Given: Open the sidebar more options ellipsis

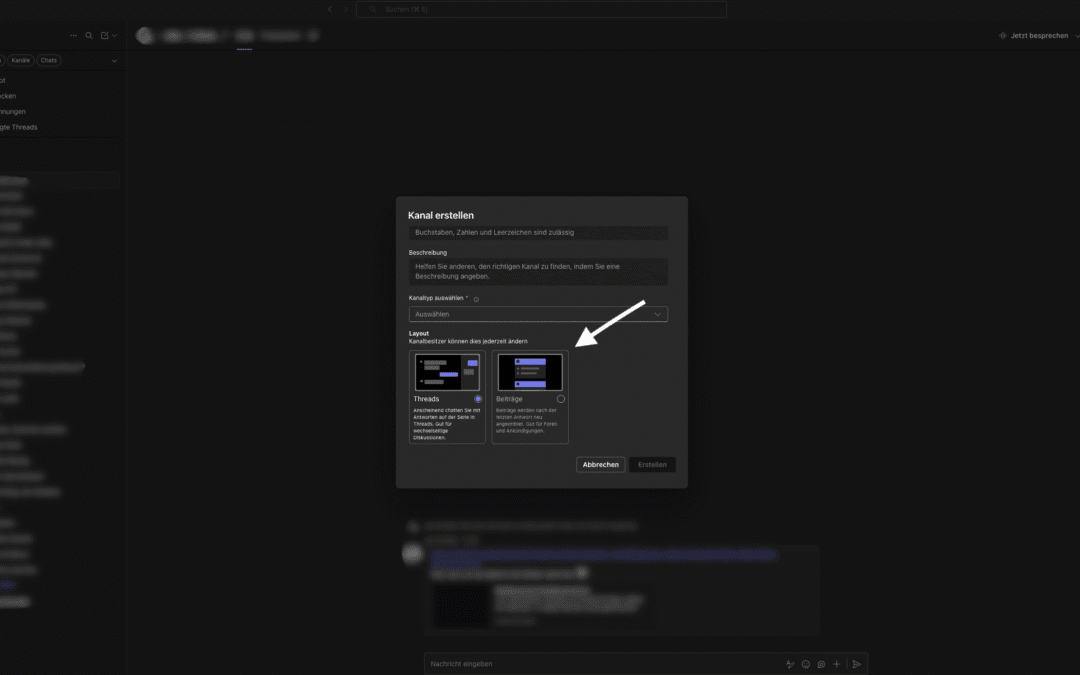Looking at the screenshot, I should point(75,34).
